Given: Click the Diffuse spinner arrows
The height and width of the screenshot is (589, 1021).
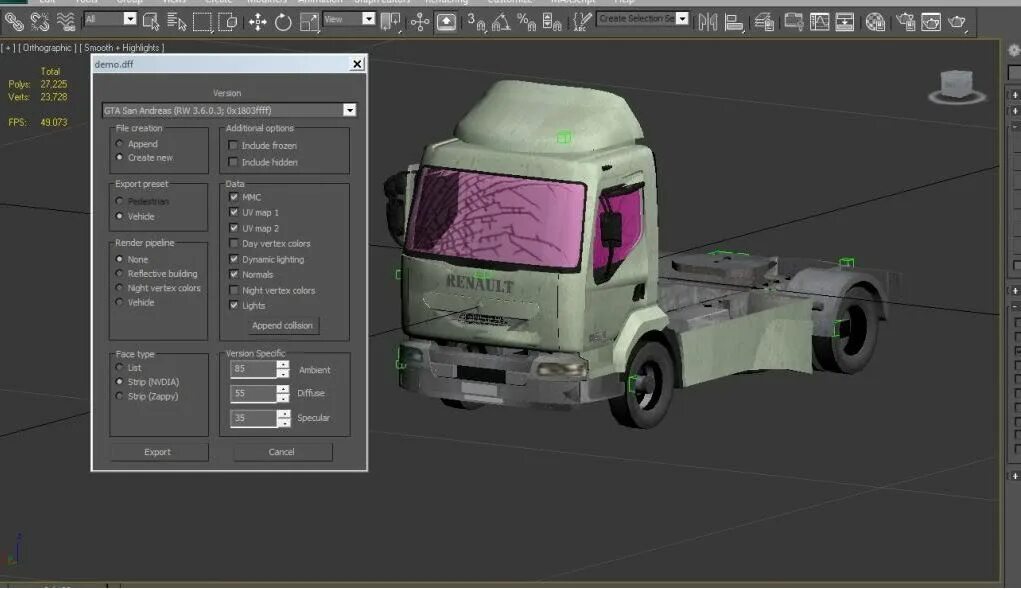Looking at the screenshot, I should pos(283,393).
